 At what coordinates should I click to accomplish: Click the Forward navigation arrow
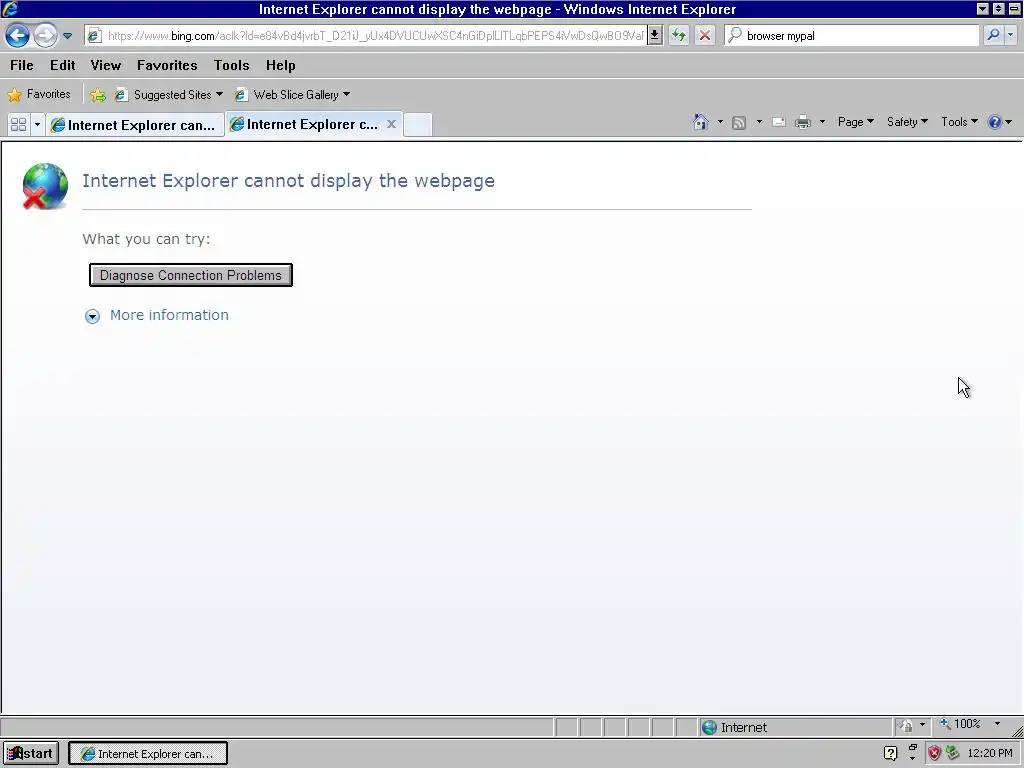click(x=45, y=36)
